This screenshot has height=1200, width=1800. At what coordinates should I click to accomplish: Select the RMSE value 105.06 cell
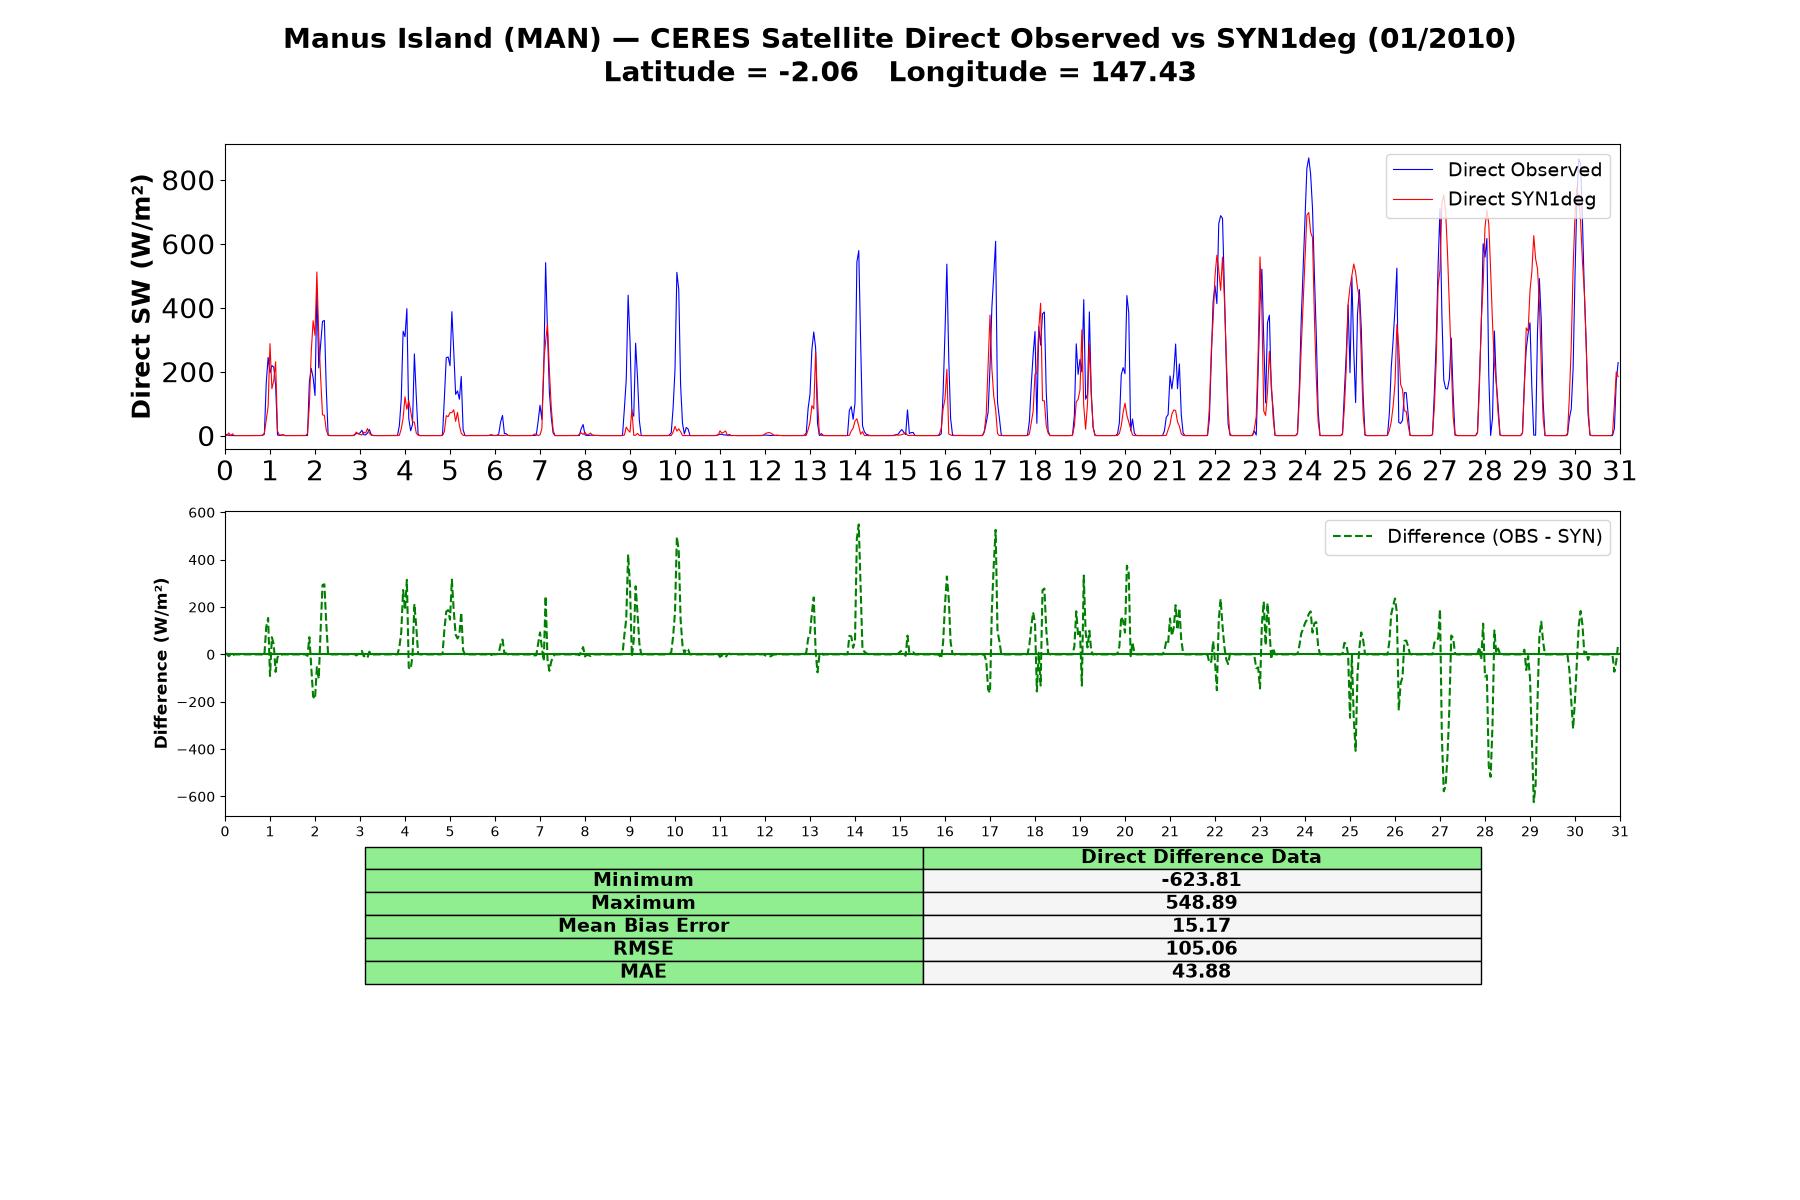pyautogui.click(x=1202, y=949)
